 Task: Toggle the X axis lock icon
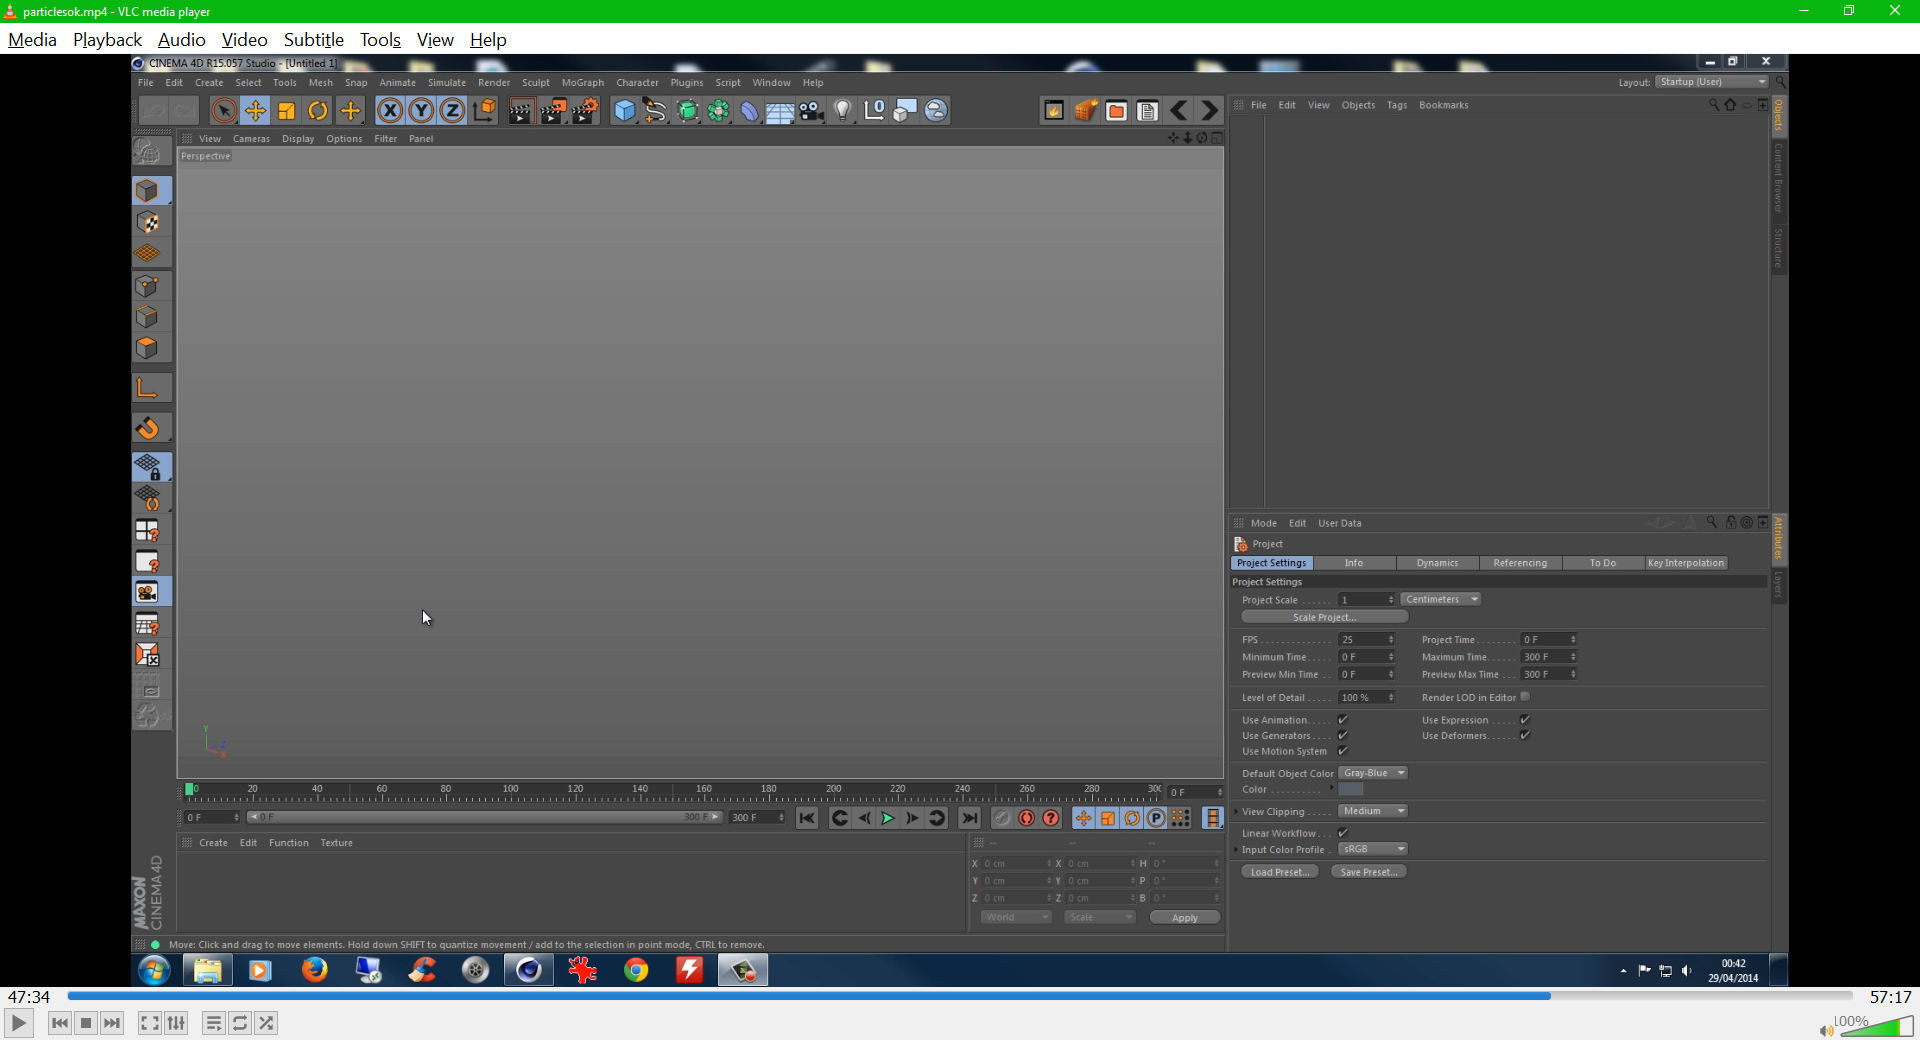[390, 111]
